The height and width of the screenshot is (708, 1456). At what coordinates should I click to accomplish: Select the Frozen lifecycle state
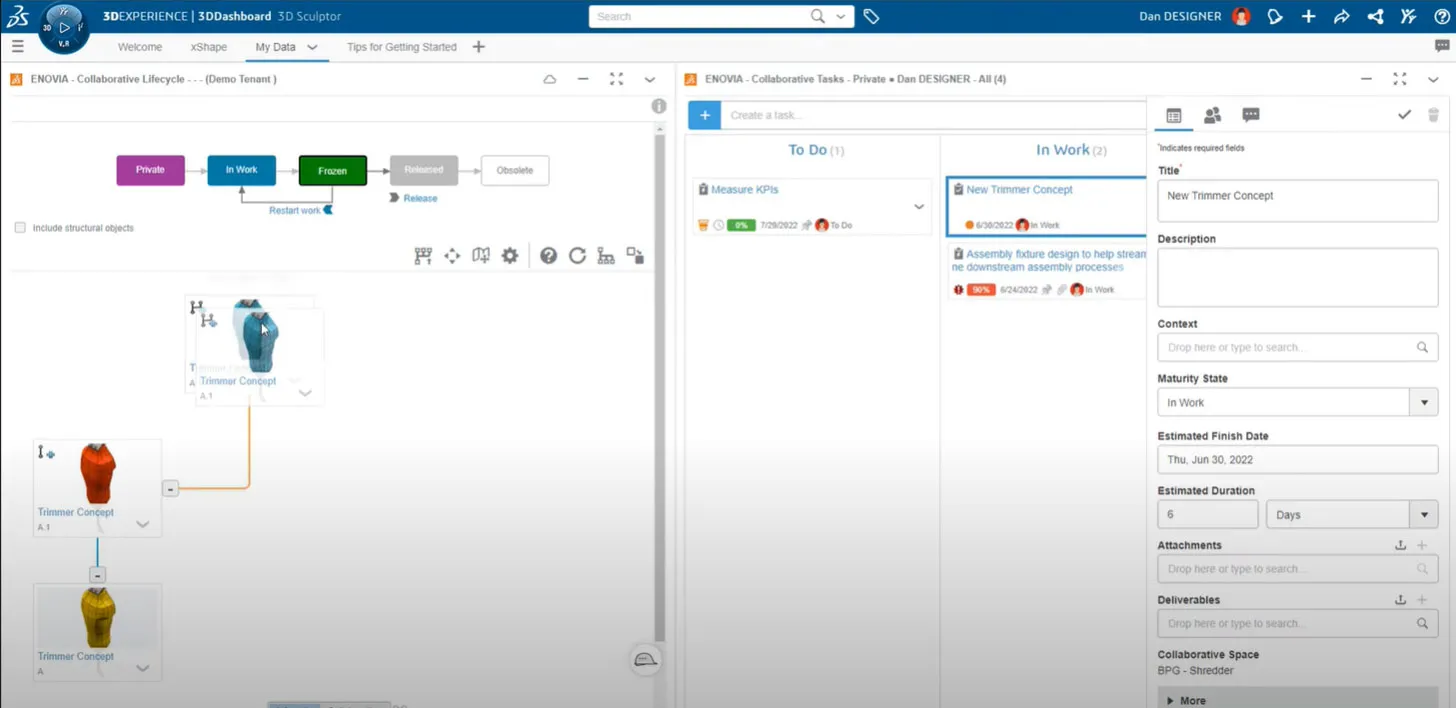coord(332,171)
